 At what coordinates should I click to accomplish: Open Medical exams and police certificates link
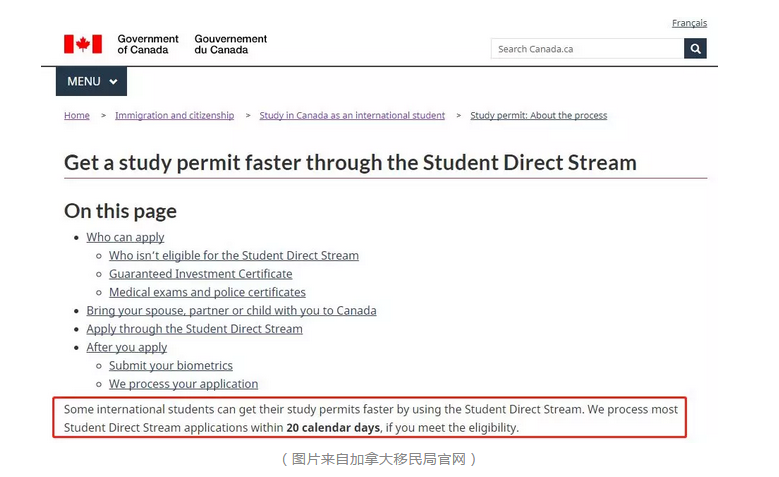tap(207, 292)
